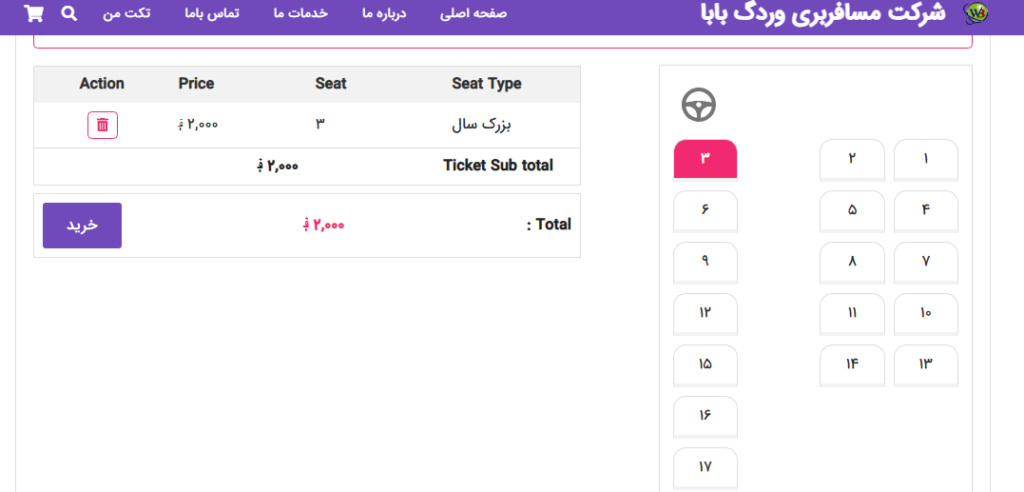
Task: Click the search magnifier icon
Action: click(69, 14)
